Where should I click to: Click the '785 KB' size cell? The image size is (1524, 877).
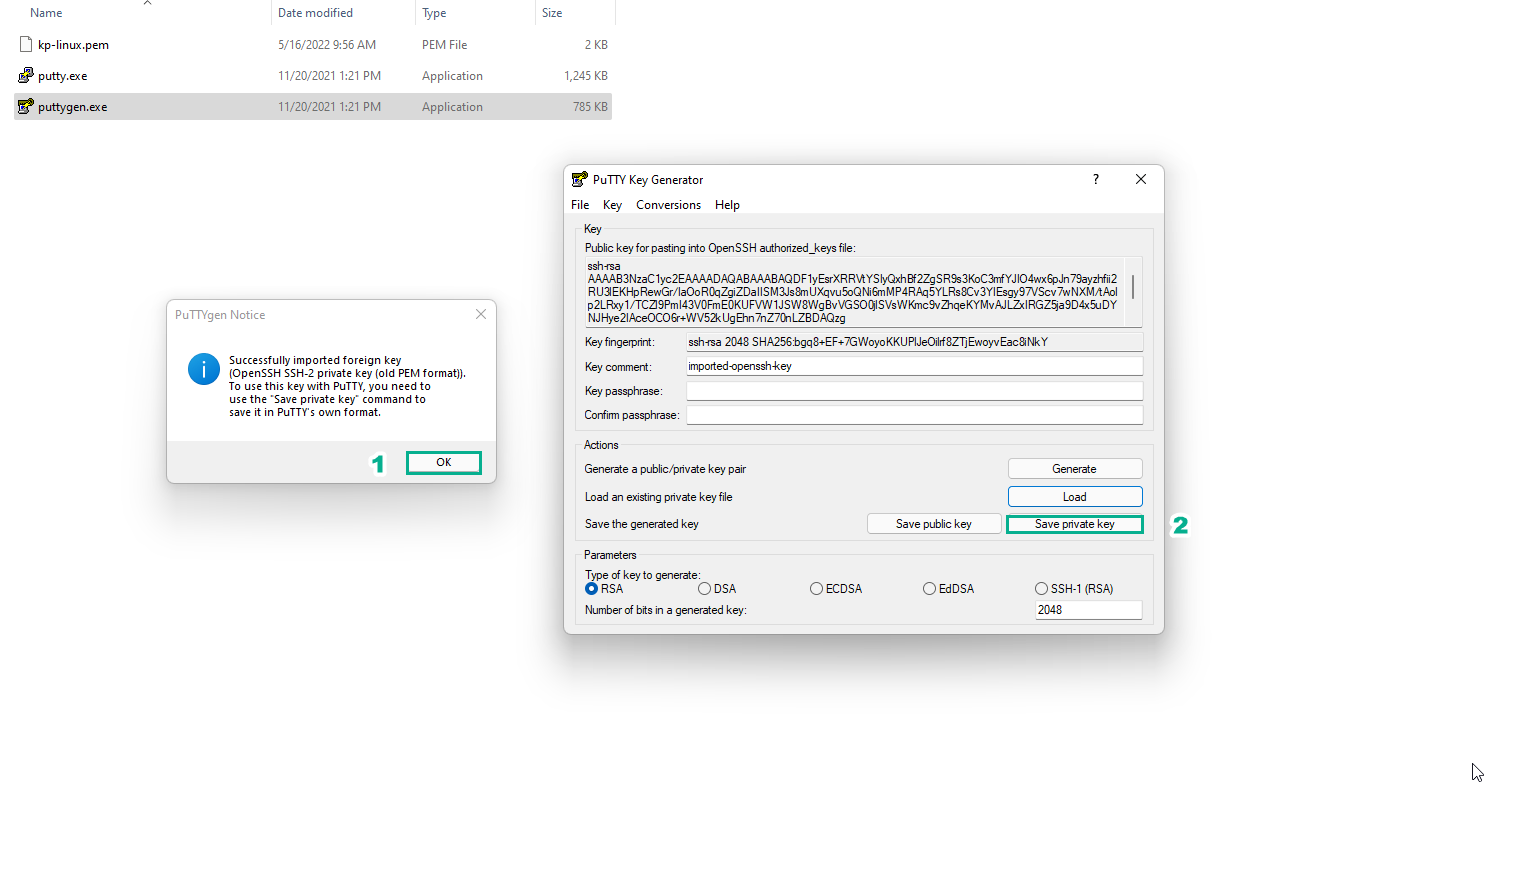tap(590, 107)
